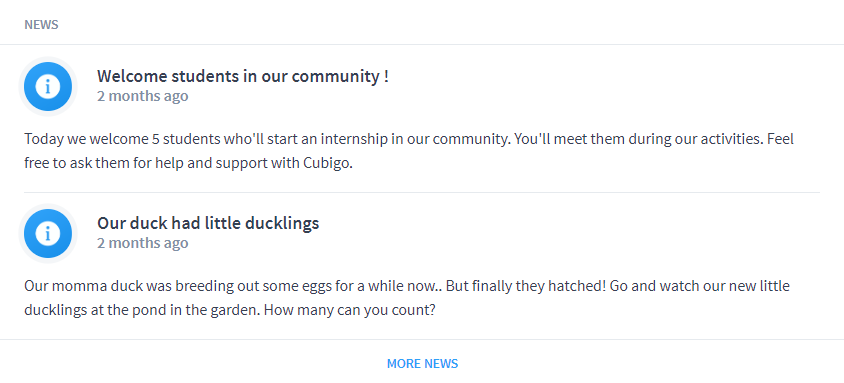Select the NEWS section header
The height and width of the screenshot is (383, 844).
tap(41, 25)
